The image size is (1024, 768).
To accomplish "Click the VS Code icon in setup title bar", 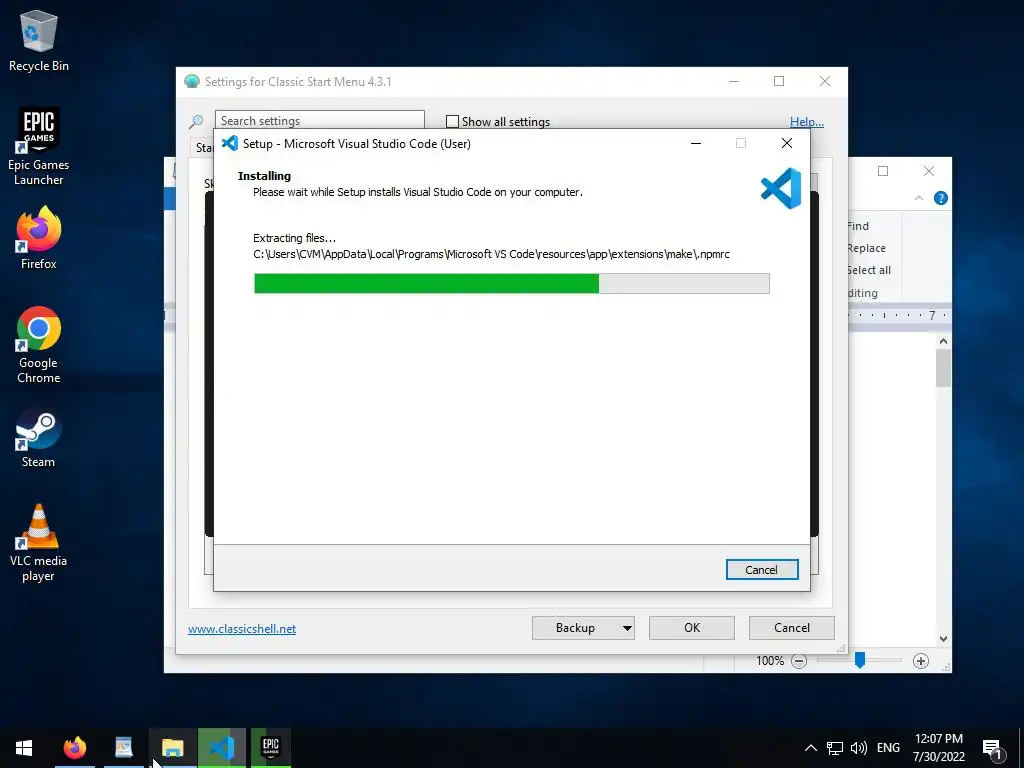I will point(230,143).
